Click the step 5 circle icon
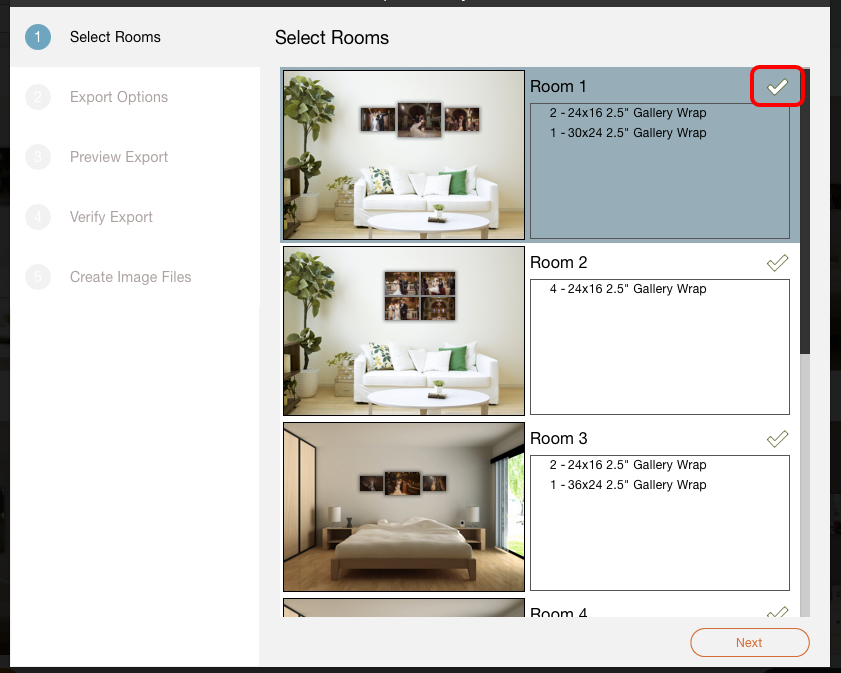This screenshot has width=841, height=673. [38, 277]
